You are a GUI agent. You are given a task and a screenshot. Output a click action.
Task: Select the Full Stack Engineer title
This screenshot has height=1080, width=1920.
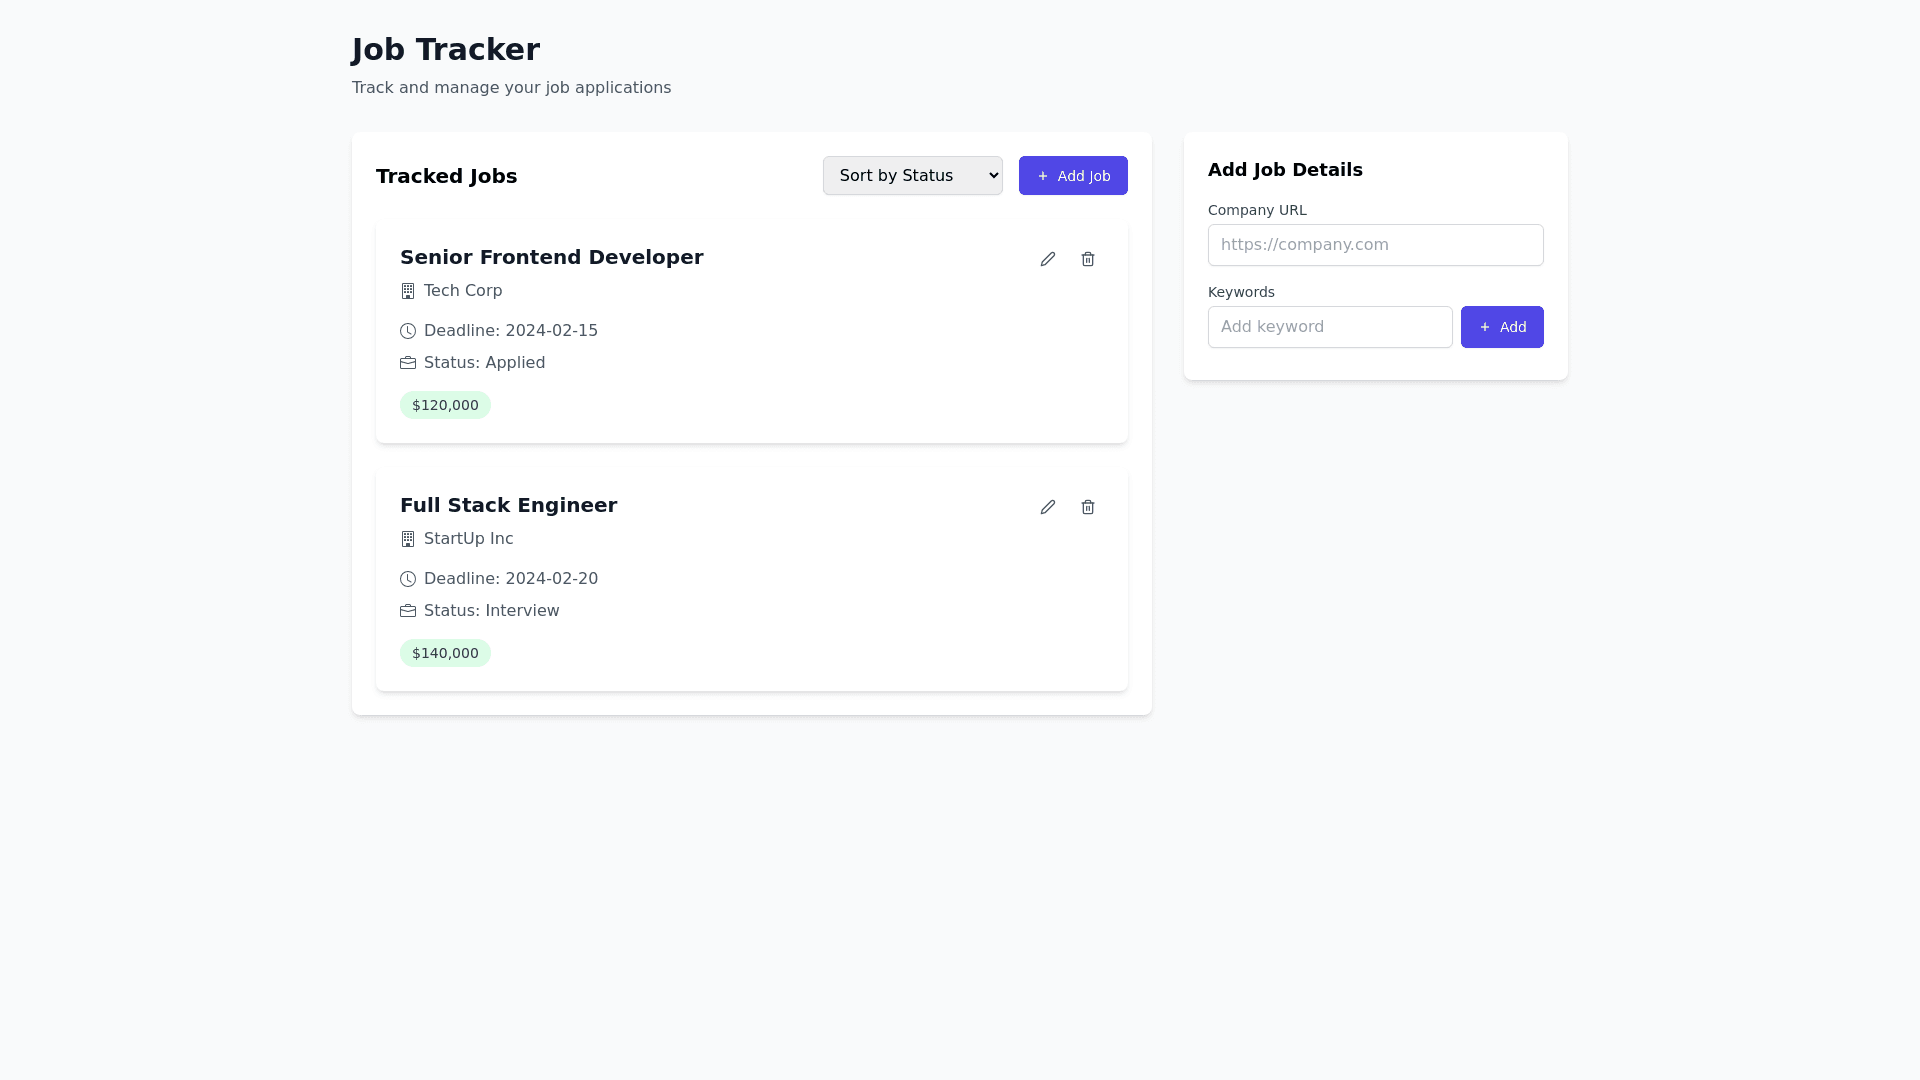[508, 505]
